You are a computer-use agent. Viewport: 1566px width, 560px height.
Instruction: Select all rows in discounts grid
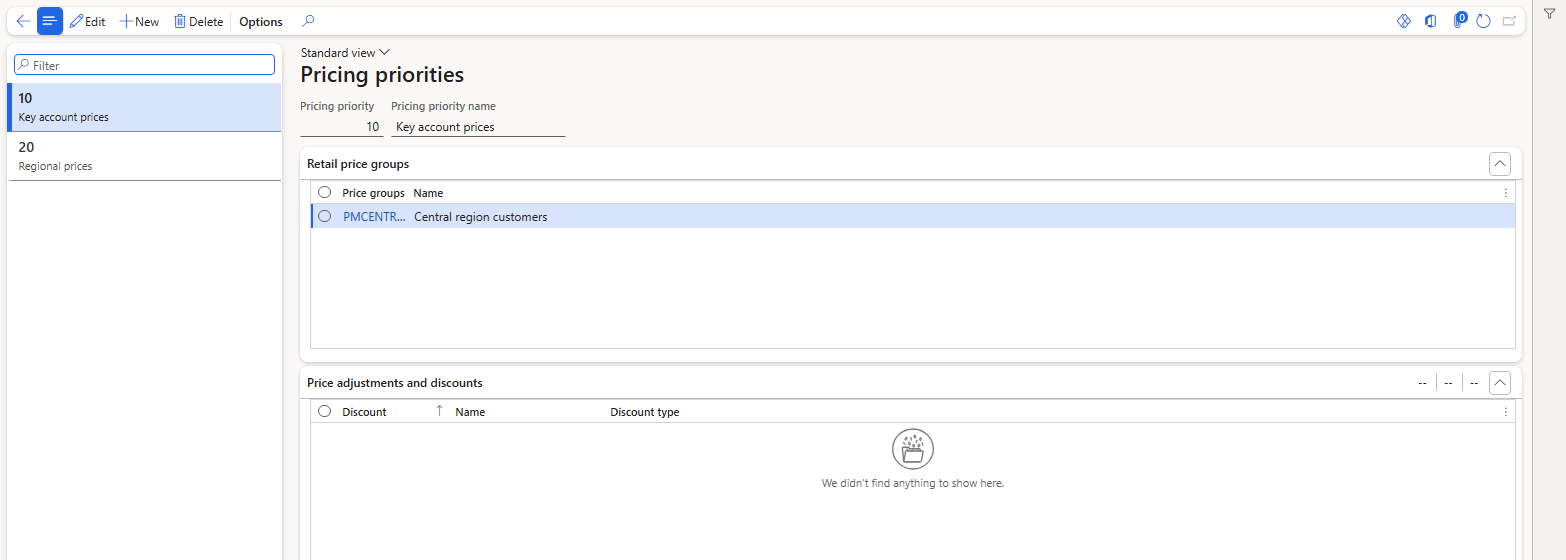click(x=324, y=411)
